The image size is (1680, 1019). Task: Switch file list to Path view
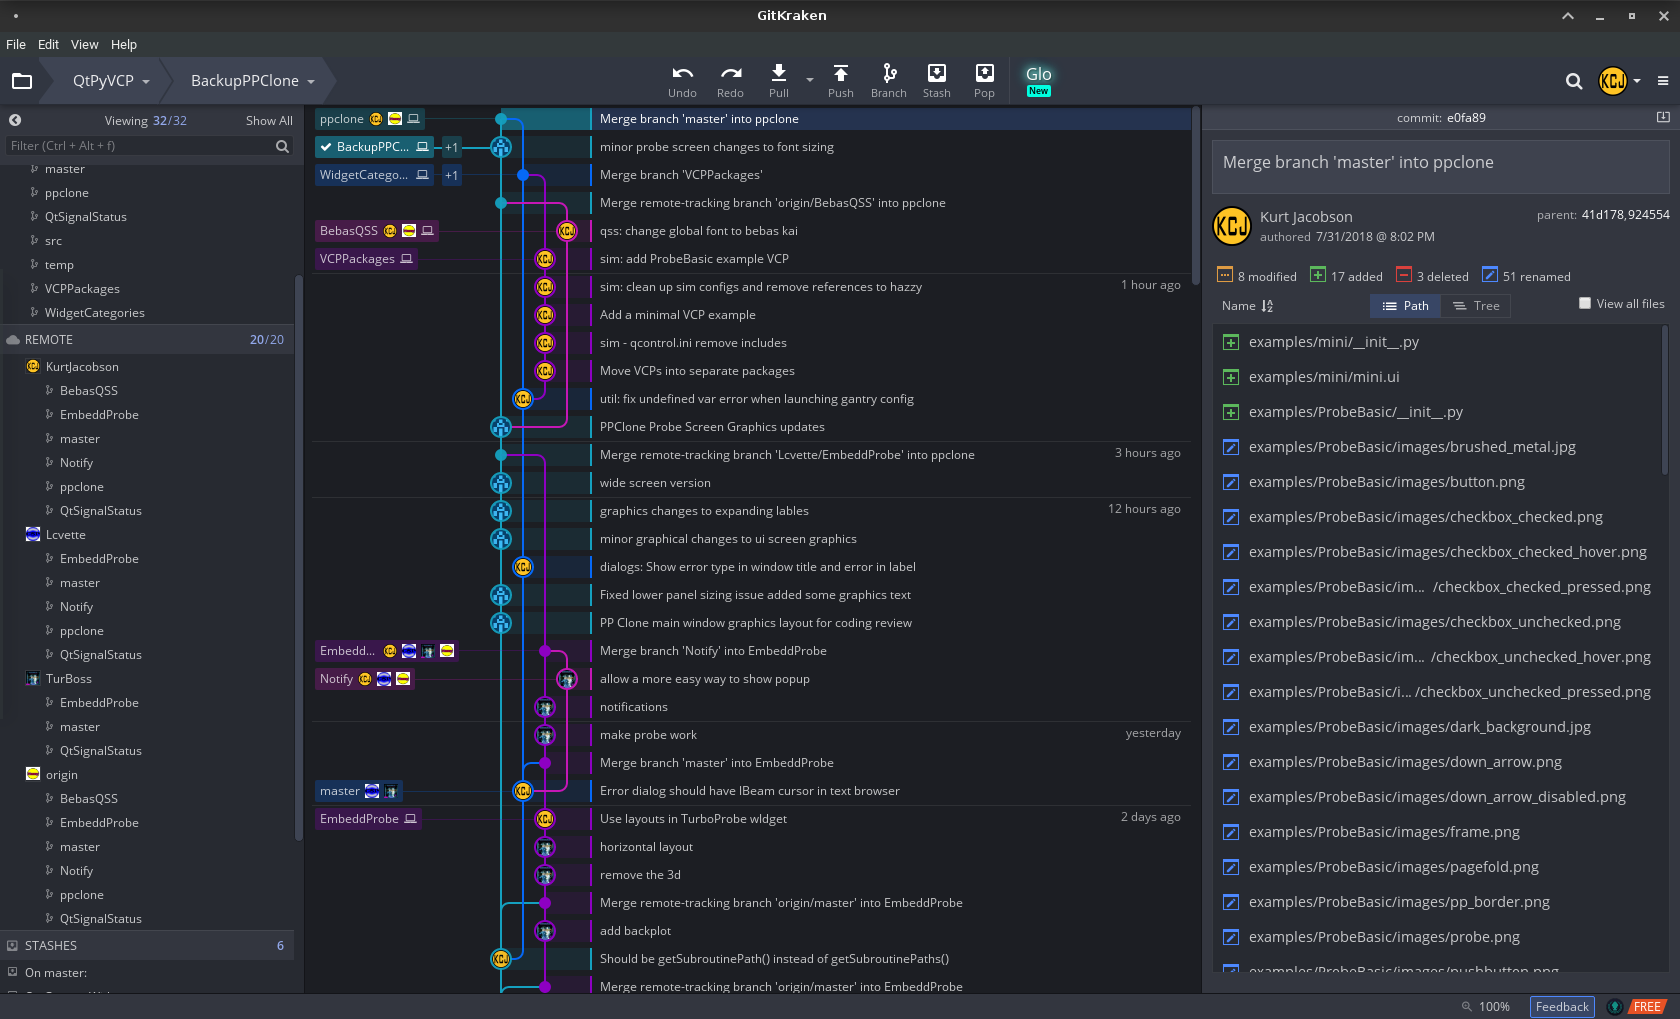tap(1405, 306)
